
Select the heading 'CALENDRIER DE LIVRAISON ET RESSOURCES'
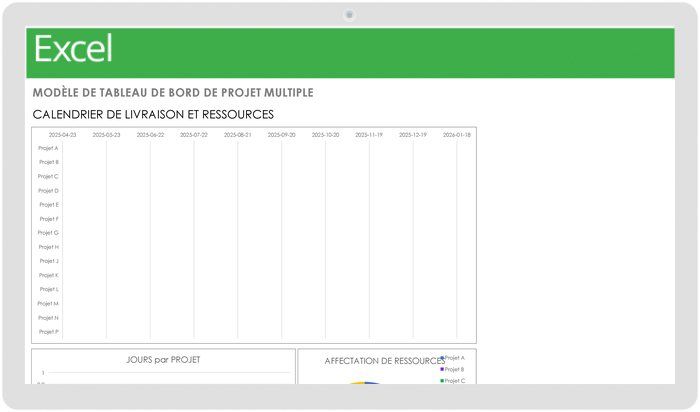point(153,115)
